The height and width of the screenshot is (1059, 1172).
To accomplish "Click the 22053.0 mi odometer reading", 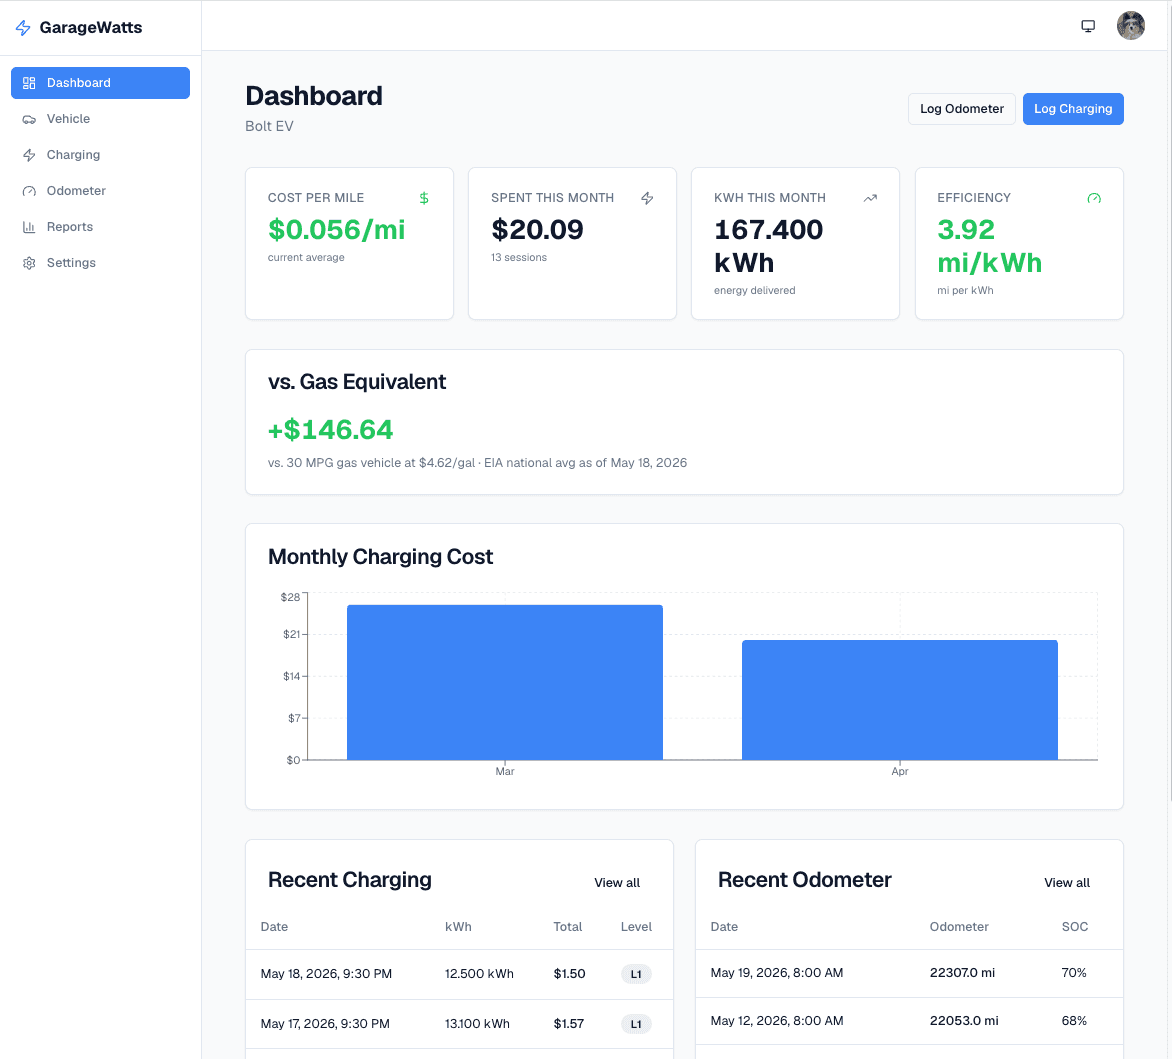I will pyautogui.click(x=963, y=1021).
